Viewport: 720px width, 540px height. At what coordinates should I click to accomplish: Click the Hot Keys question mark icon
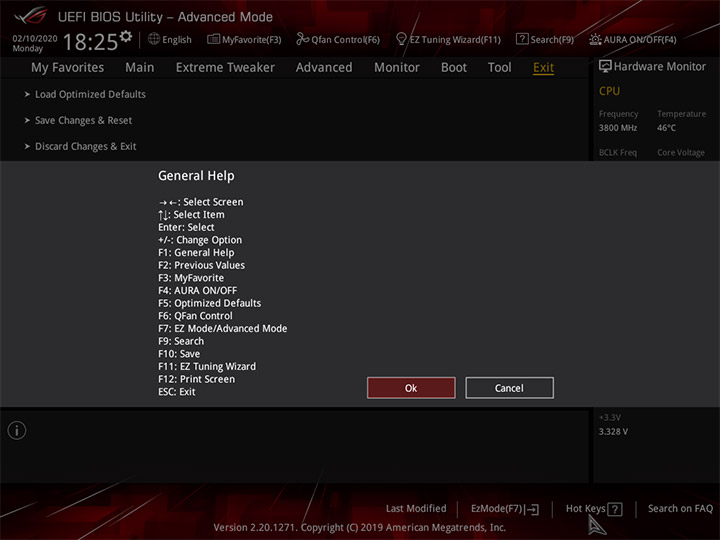point(615,509)
